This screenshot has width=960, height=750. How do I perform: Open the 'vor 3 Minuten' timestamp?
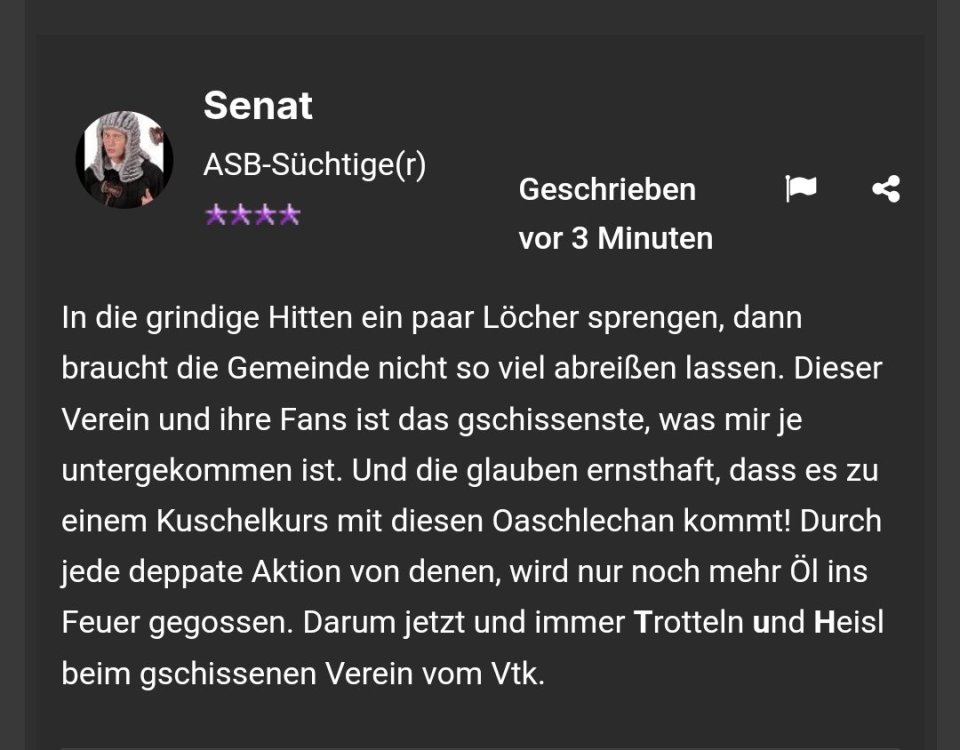tap(615, 239)
